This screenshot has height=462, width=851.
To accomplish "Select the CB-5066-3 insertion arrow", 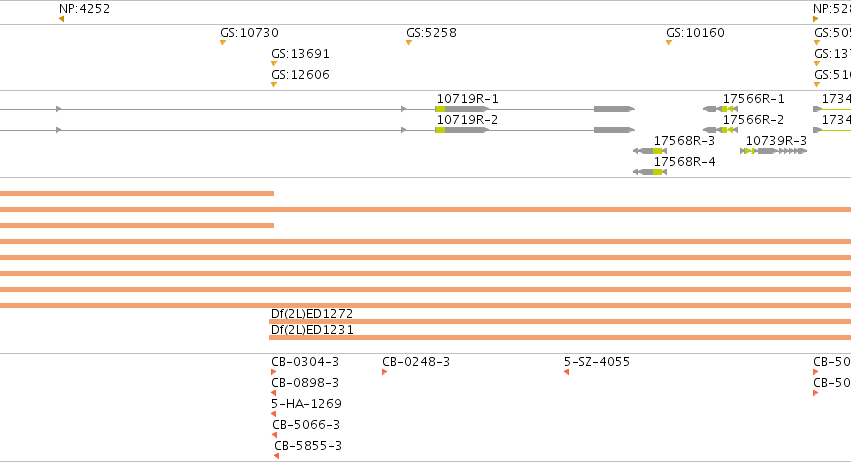I will 275,435.
